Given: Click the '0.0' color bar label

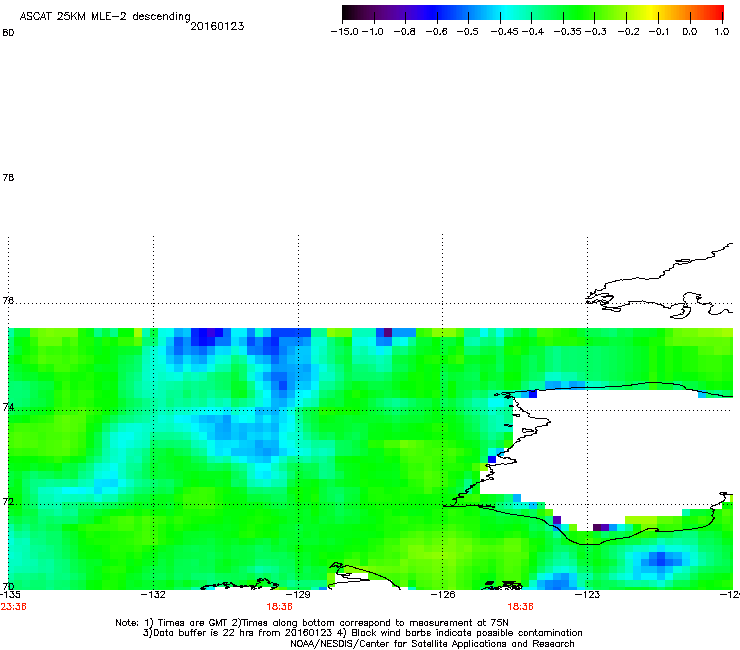Looking at the screenshot, I should (x=690, y=32).
